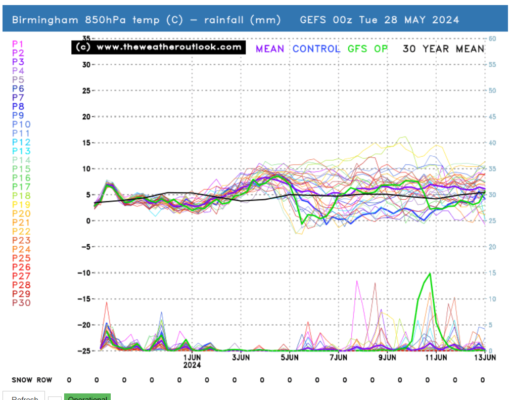Select ensemble member P16 in legend
Screen dimensions: 511x400
tap(21, 178)
